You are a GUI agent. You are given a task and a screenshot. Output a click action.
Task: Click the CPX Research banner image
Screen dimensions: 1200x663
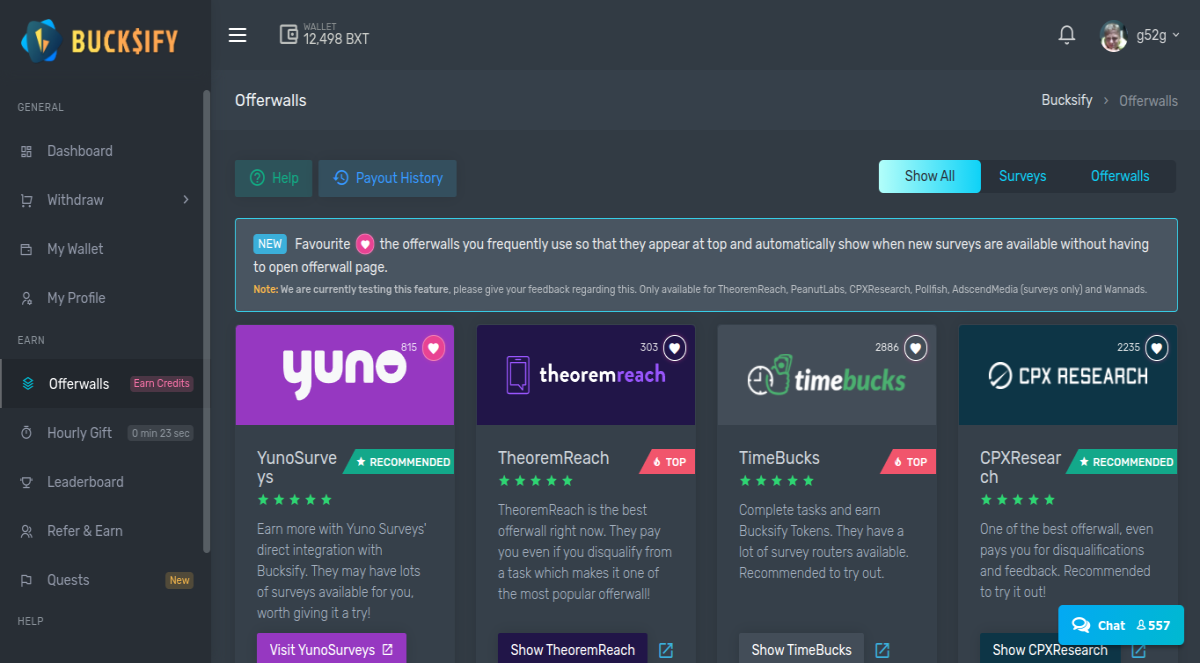click(1068, 375)
